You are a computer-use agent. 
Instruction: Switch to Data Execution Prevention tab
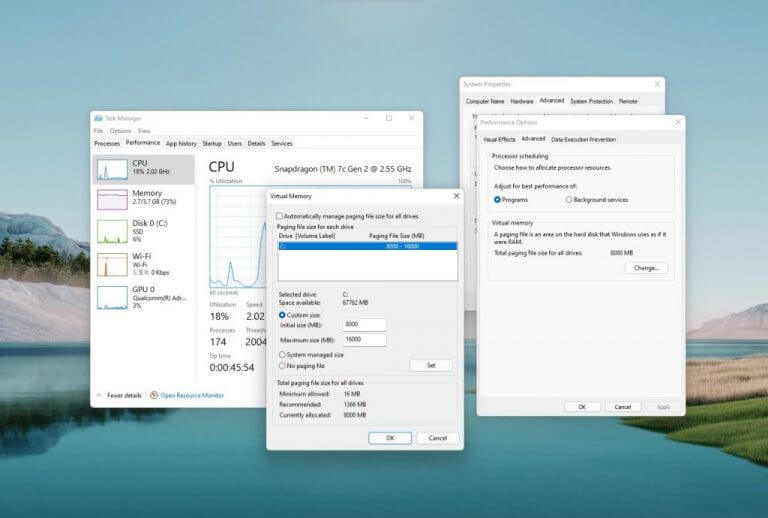click(x=583, y=140)
